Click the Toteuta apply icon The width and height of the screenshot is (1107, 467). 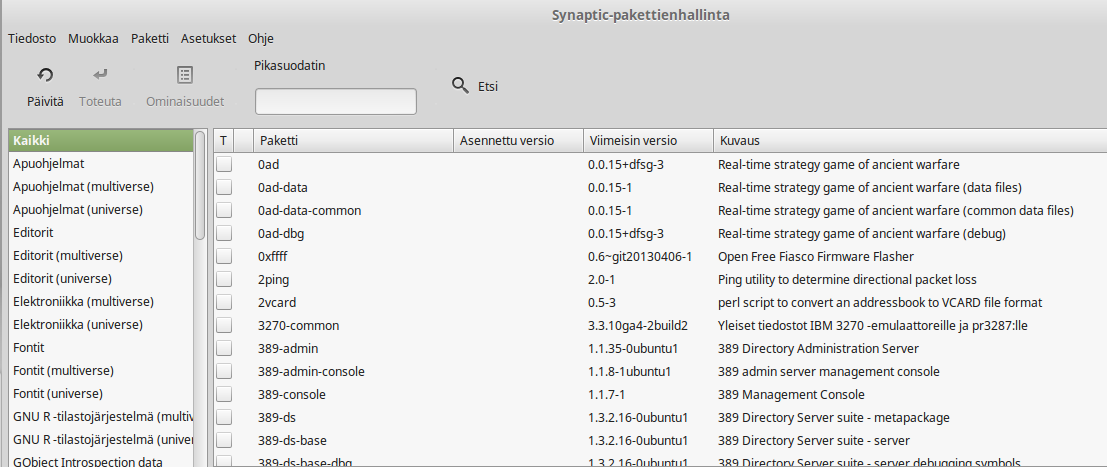click(100, 75)
